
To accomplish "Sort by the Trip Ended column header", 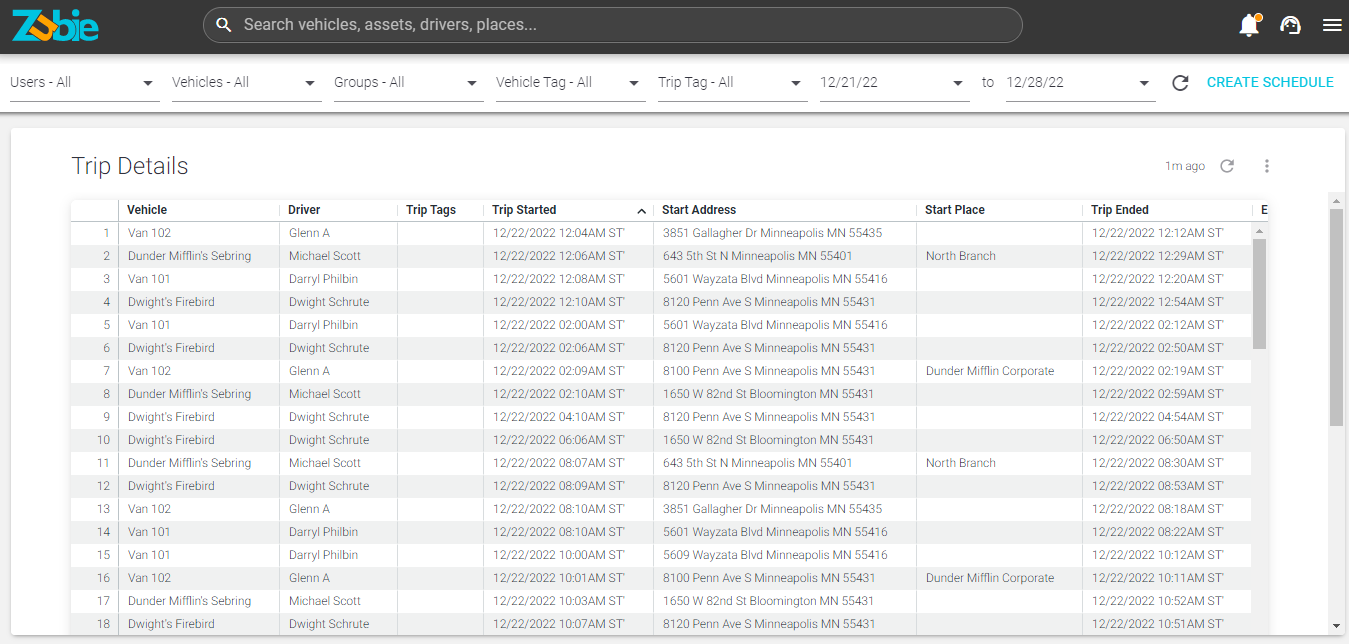I will 1120,210.
